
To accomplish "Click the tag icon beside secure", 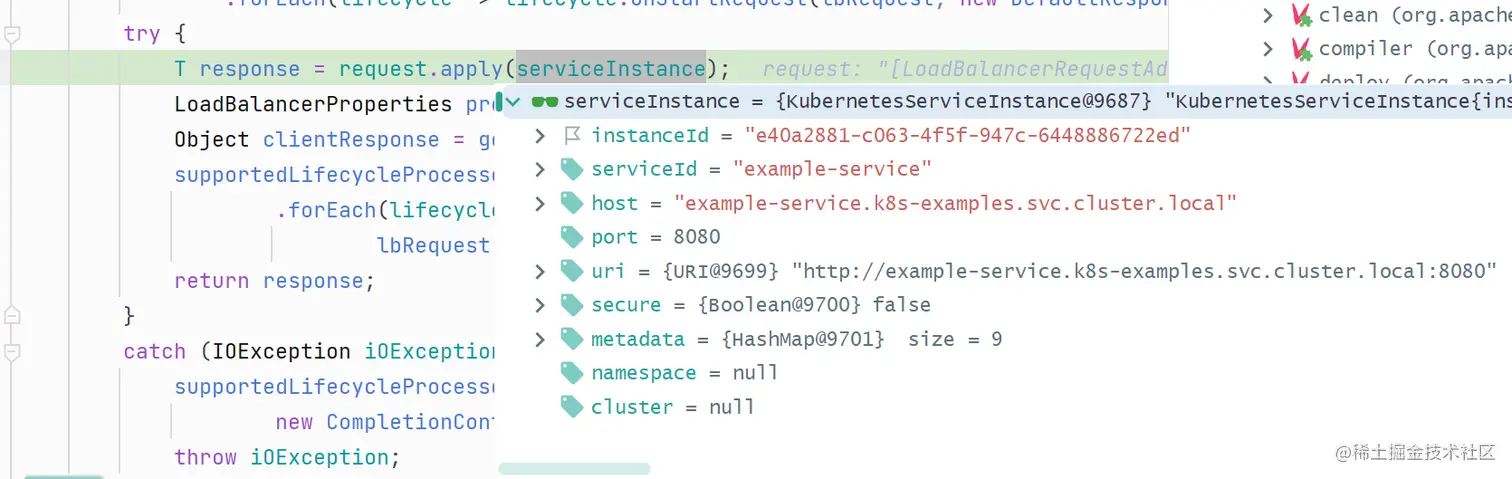I will pyautogui.click(x=572, y=305).
